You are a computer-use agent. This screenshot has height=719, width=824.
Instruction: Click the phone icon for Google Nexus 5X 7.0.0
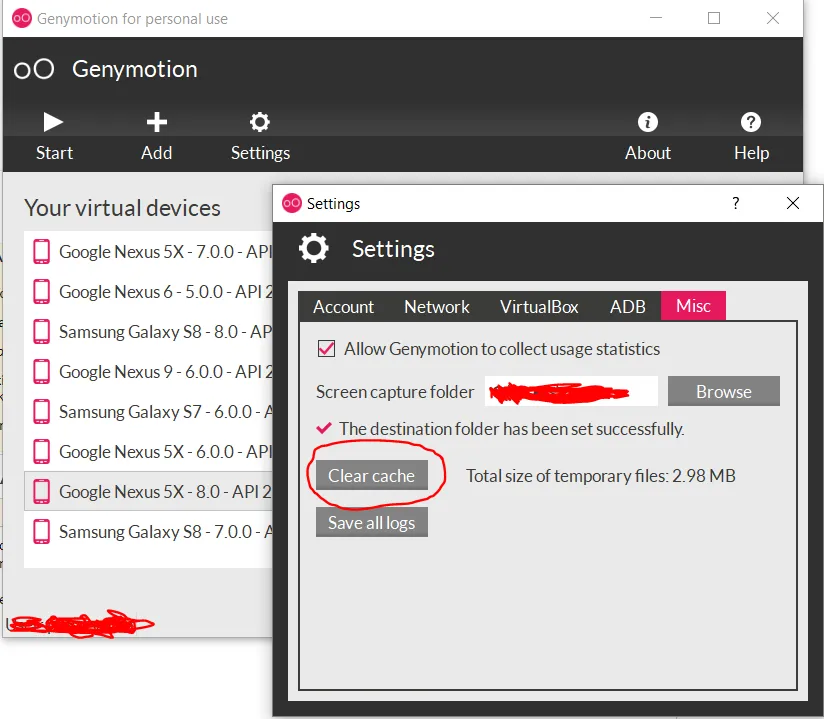[x=42, y=251]
